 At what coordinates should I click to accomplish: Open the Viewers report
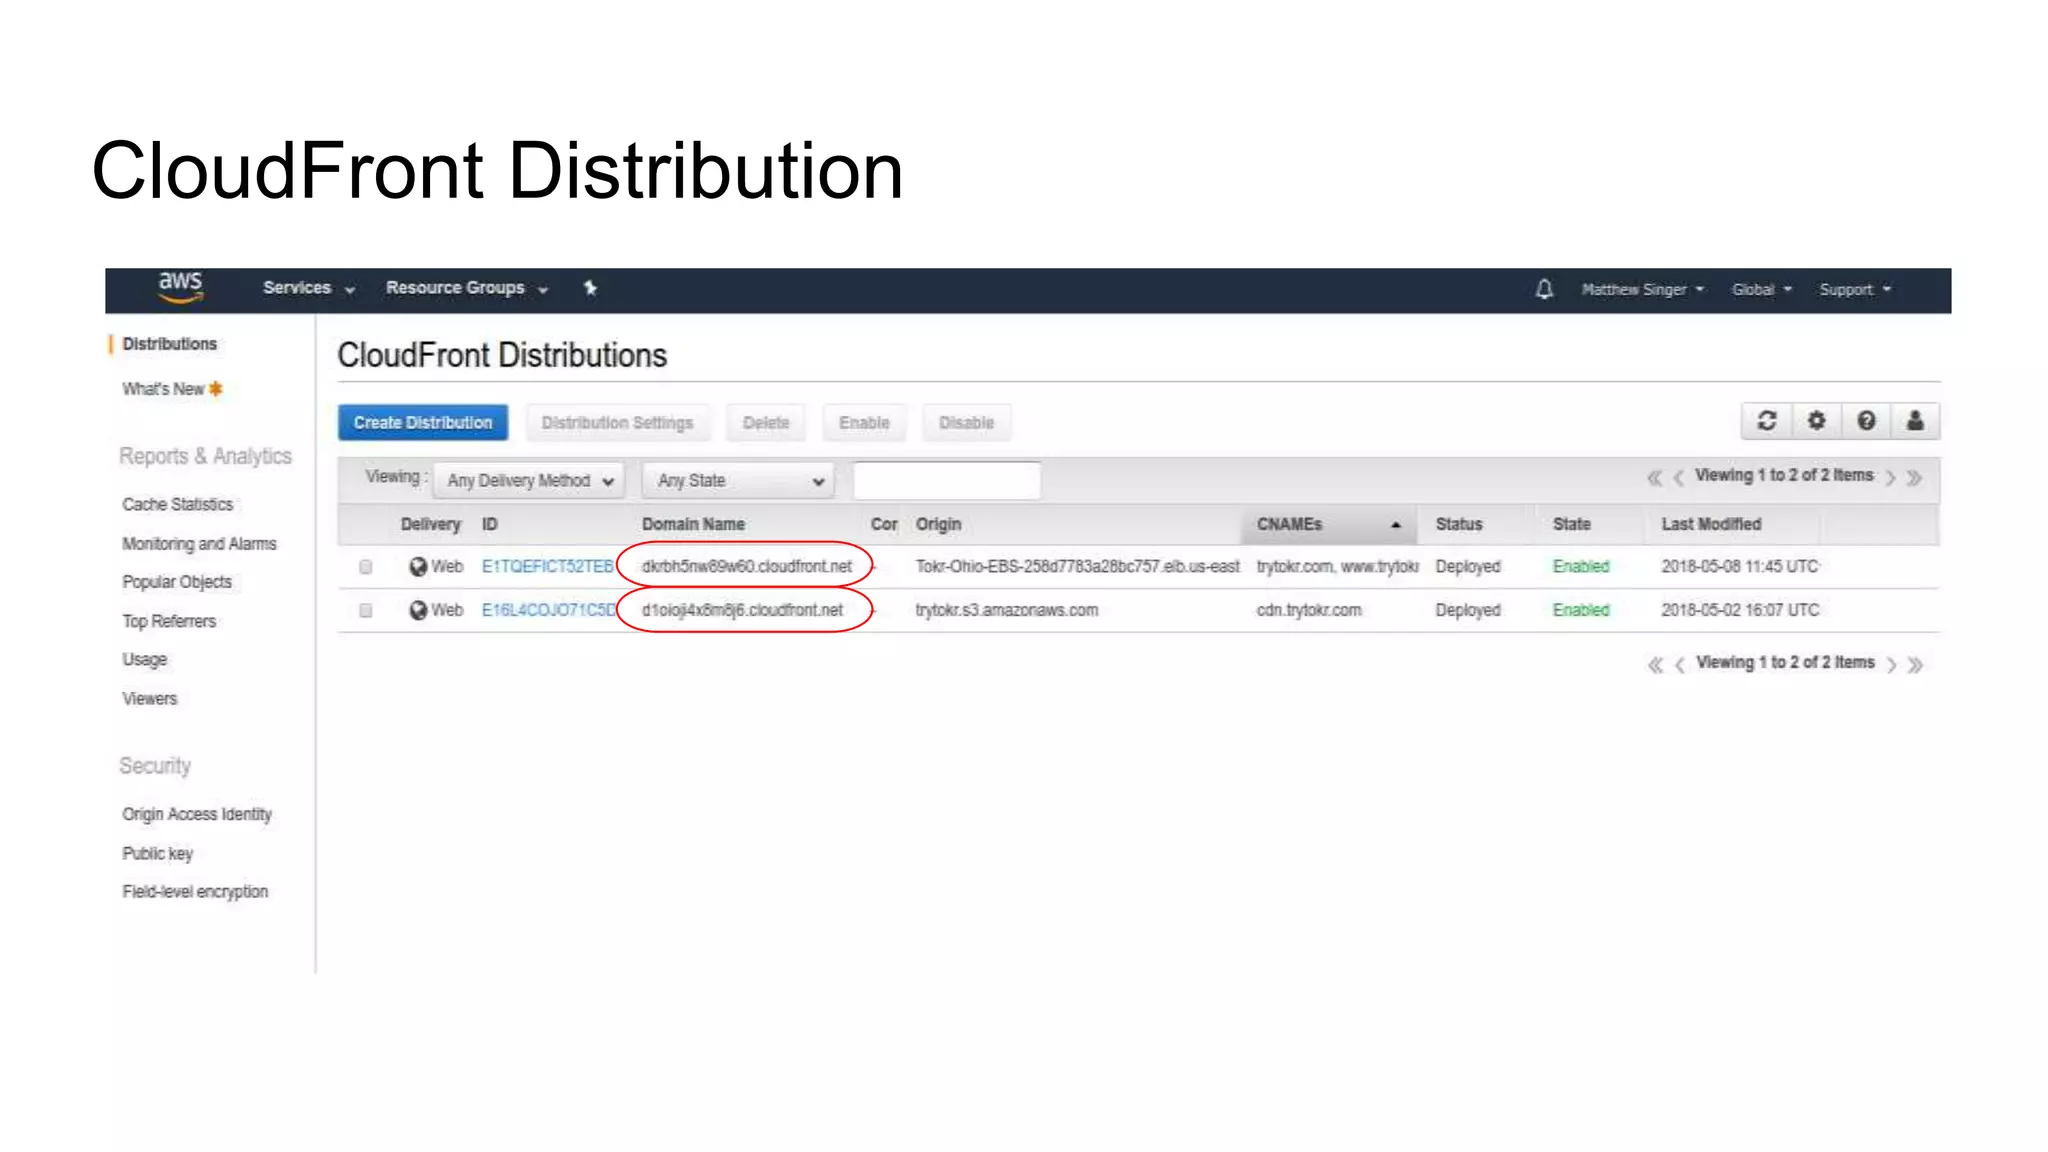coord(149,699)
